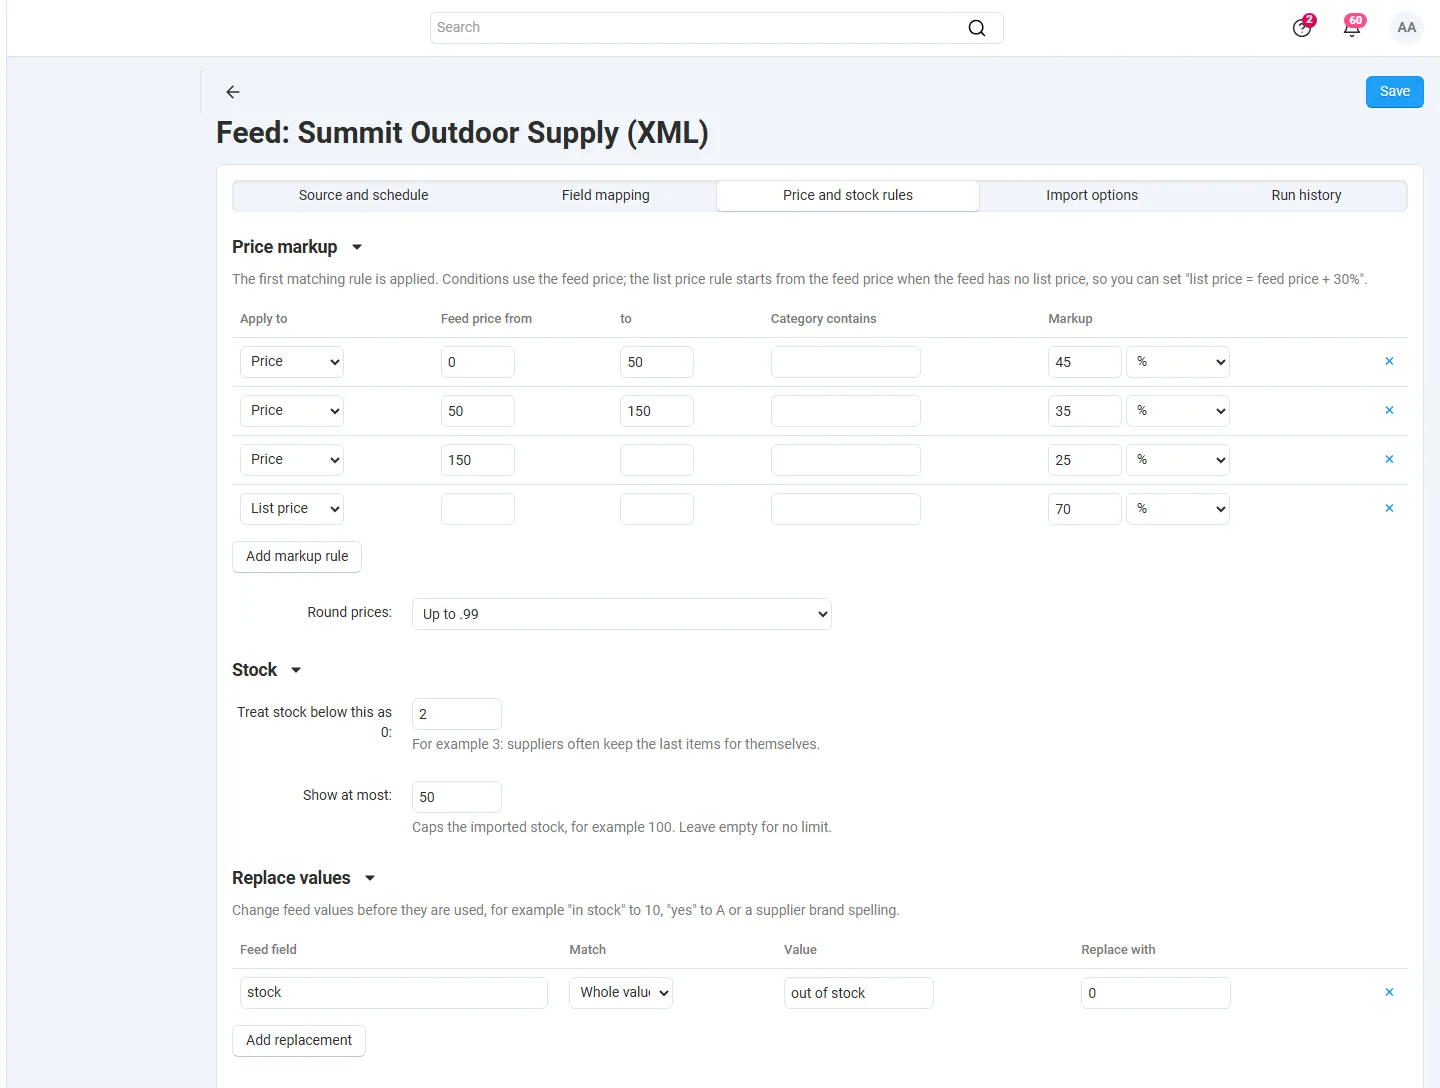This screenshot has width=1440, height=1088.
Task: Click the markup value field showing 25
Action: point(1085,460)
